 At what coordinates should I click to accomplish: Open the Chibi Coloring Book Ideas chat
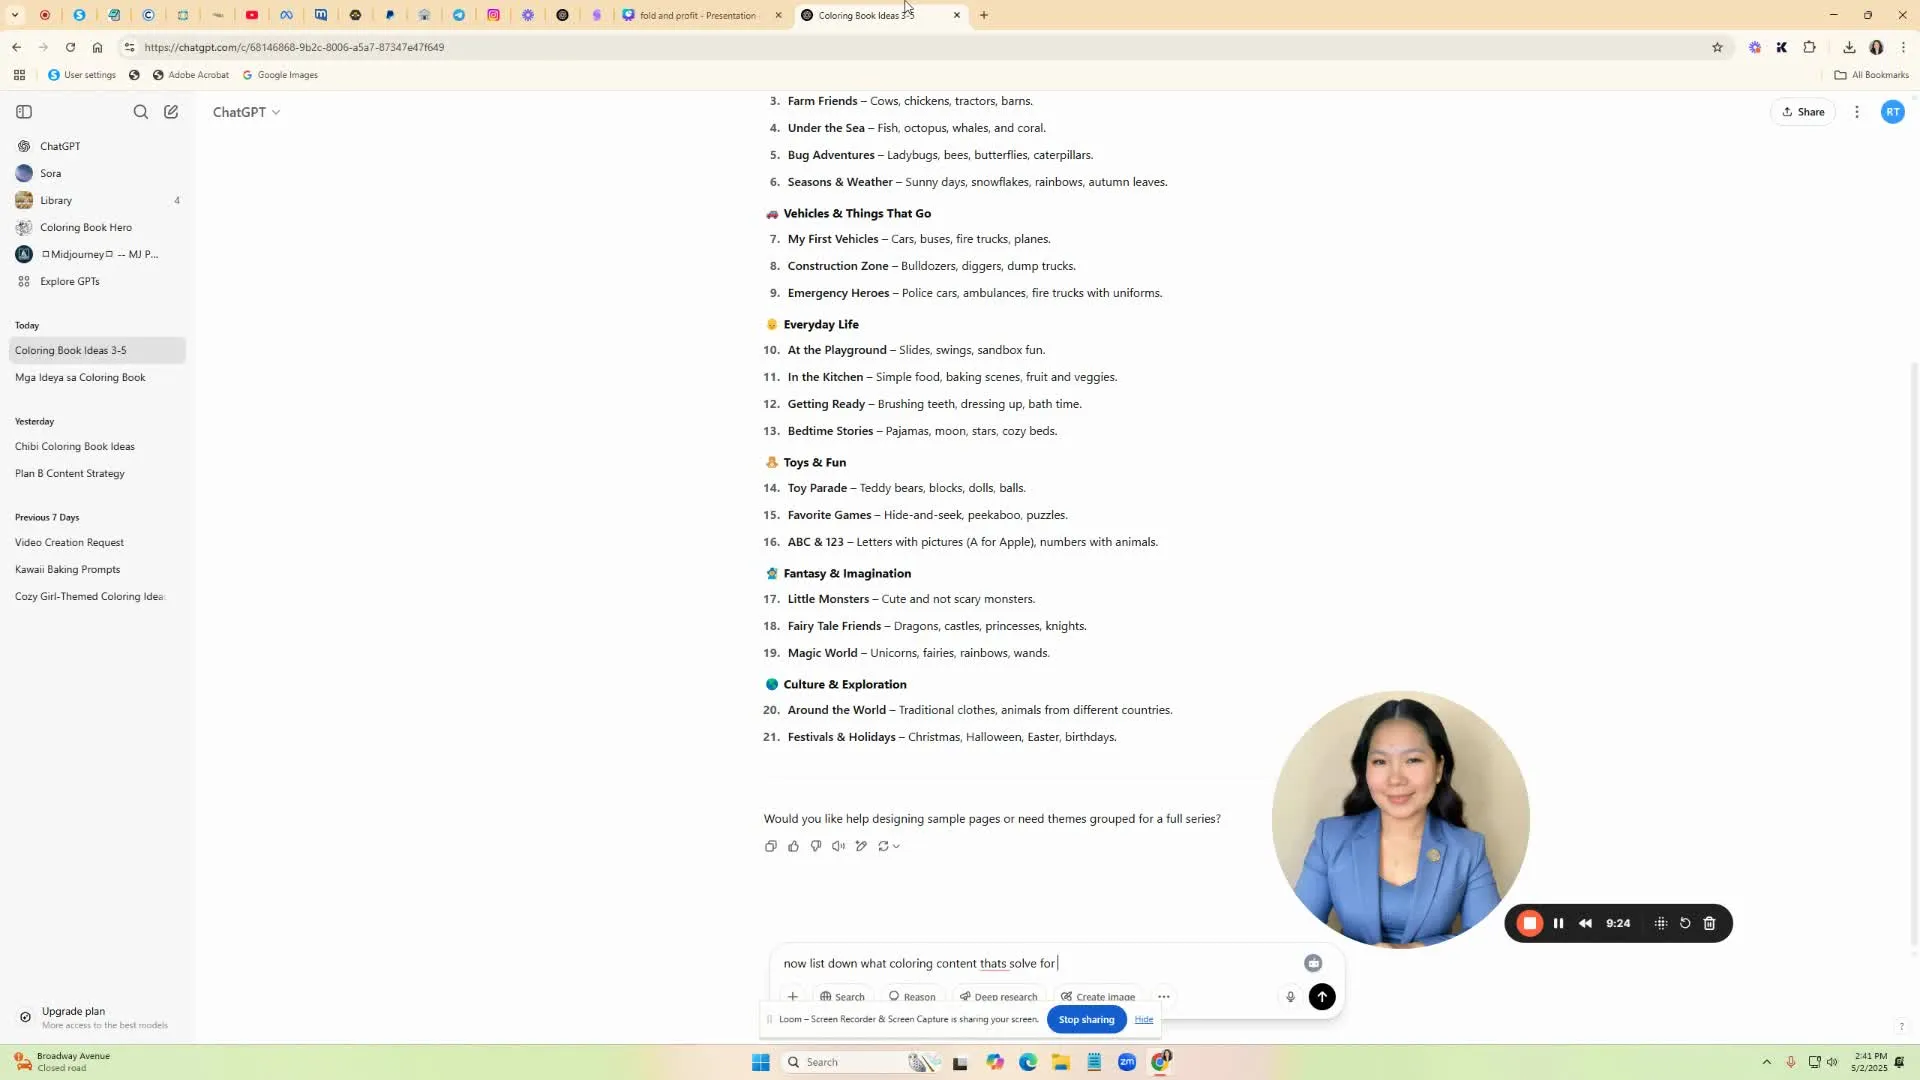click(75, 446)
